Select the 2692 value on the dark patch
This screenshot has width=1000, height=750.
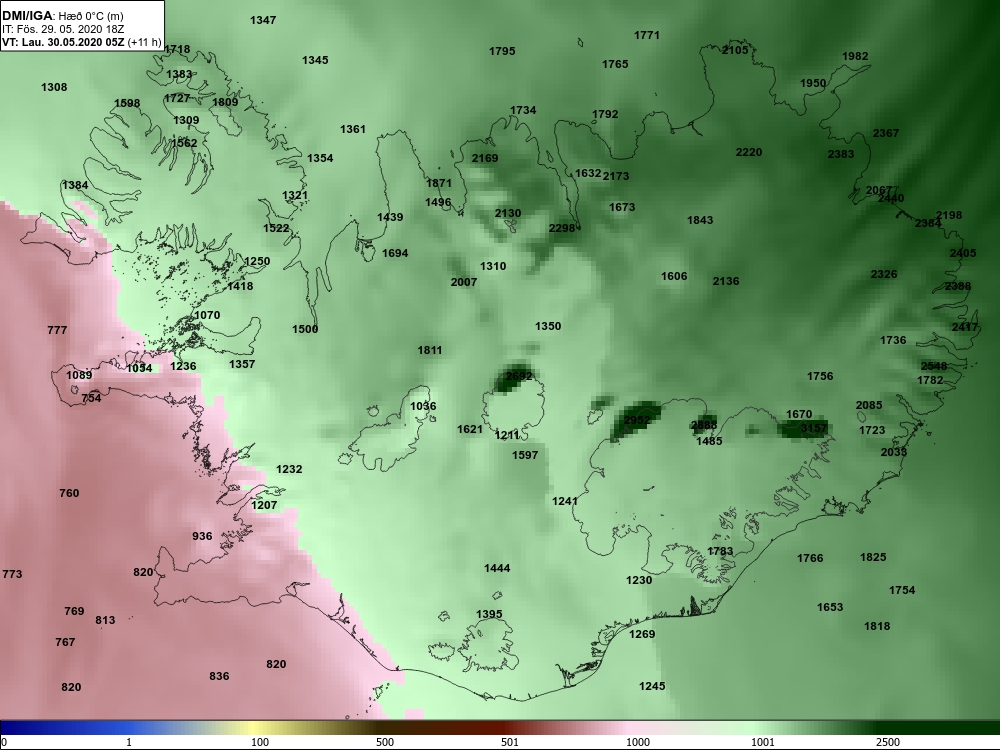click(518, 376)
